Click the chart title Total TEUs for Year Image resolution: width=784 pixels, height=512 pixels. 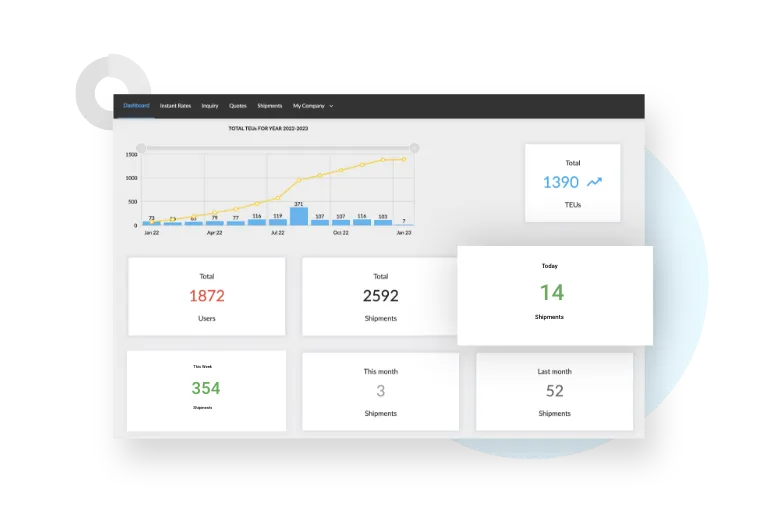267,129
